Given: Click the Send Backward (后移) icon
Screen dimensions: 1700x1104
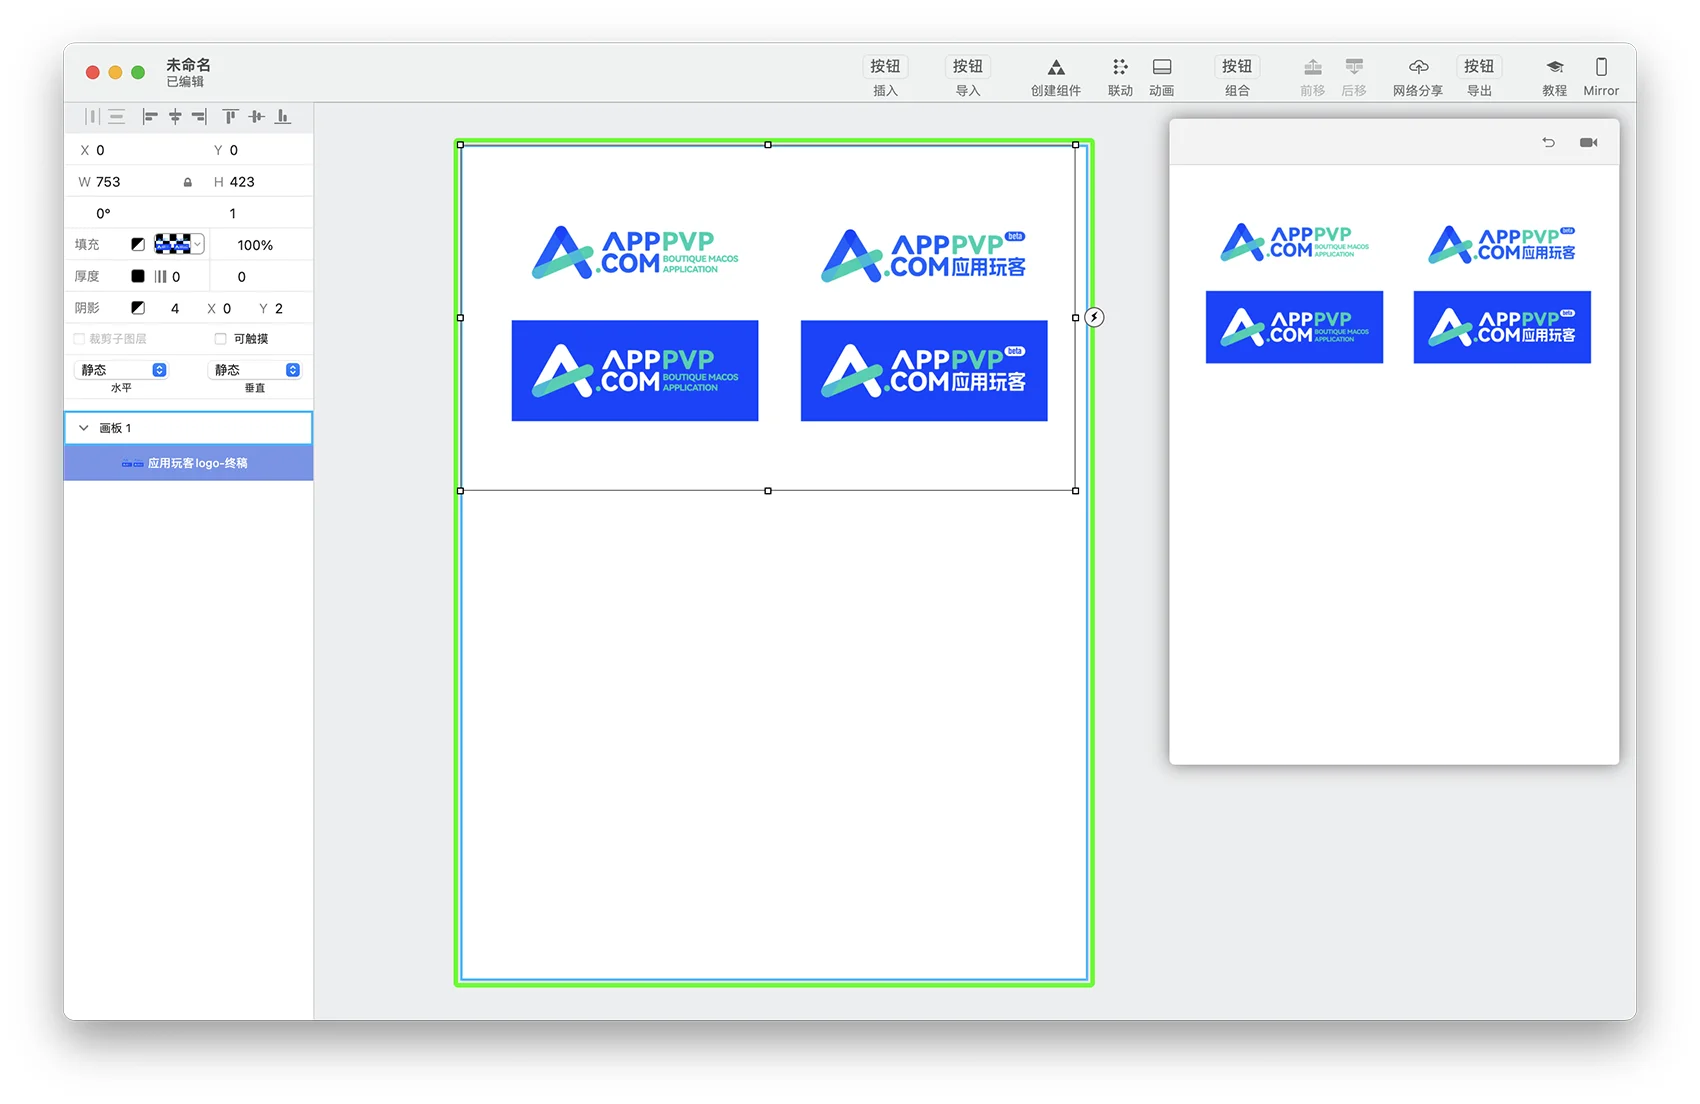Looking at the screenshot, I should pos(1354,67).
